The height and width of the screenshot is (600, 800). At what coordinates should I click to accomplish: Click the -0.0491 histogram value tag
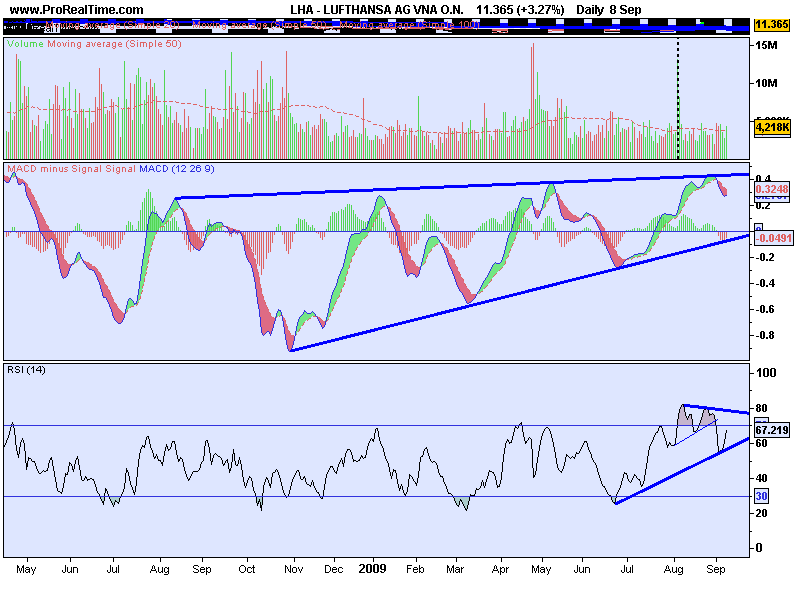773,238
